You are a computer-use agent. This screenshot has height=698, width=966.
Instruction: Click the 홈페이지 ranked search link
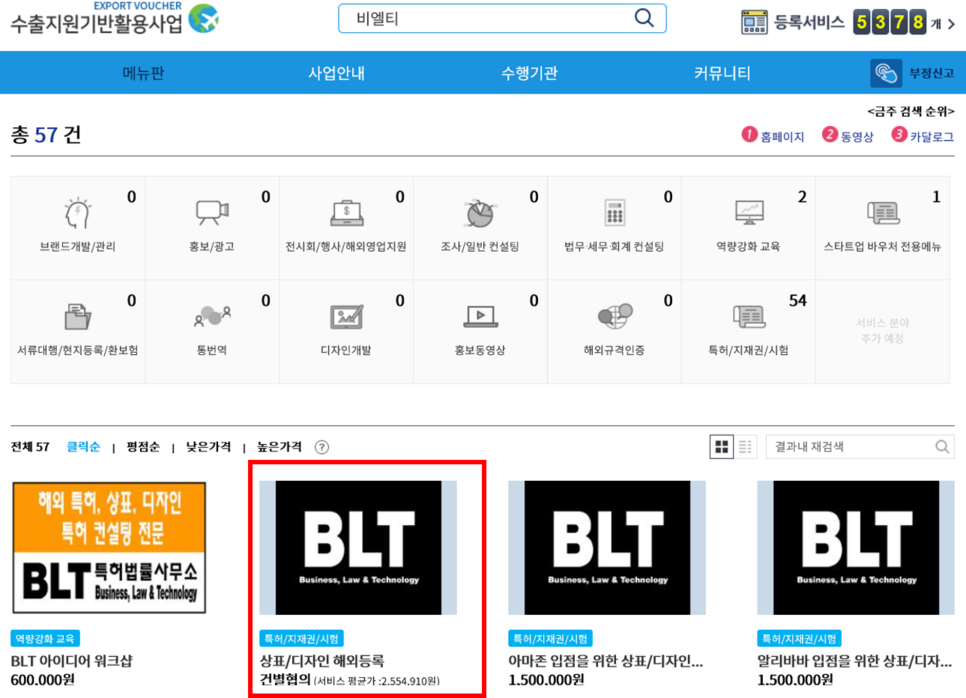click(x=782, y=137)
